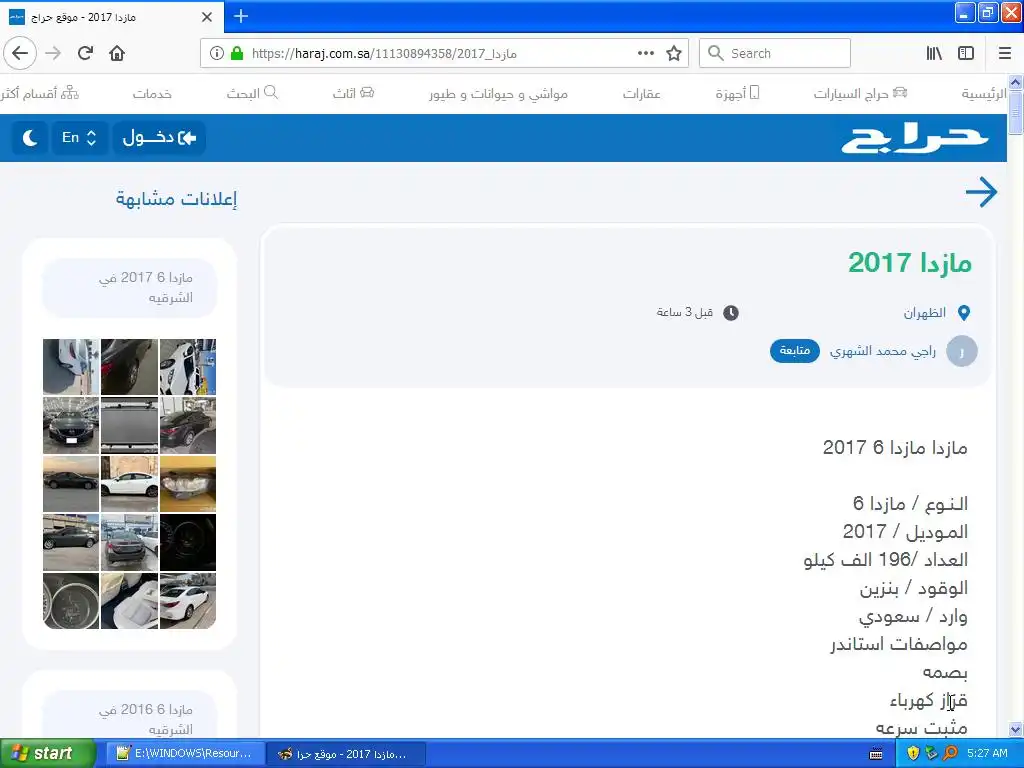
Task: Reload the current page
Action: tap(85, 53)
